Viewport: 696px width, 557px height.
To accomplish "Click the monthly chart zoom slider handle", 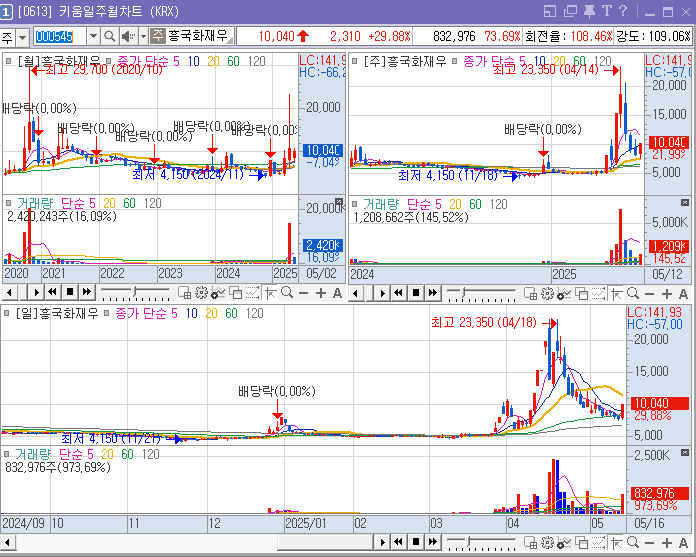I will (135, 292).
